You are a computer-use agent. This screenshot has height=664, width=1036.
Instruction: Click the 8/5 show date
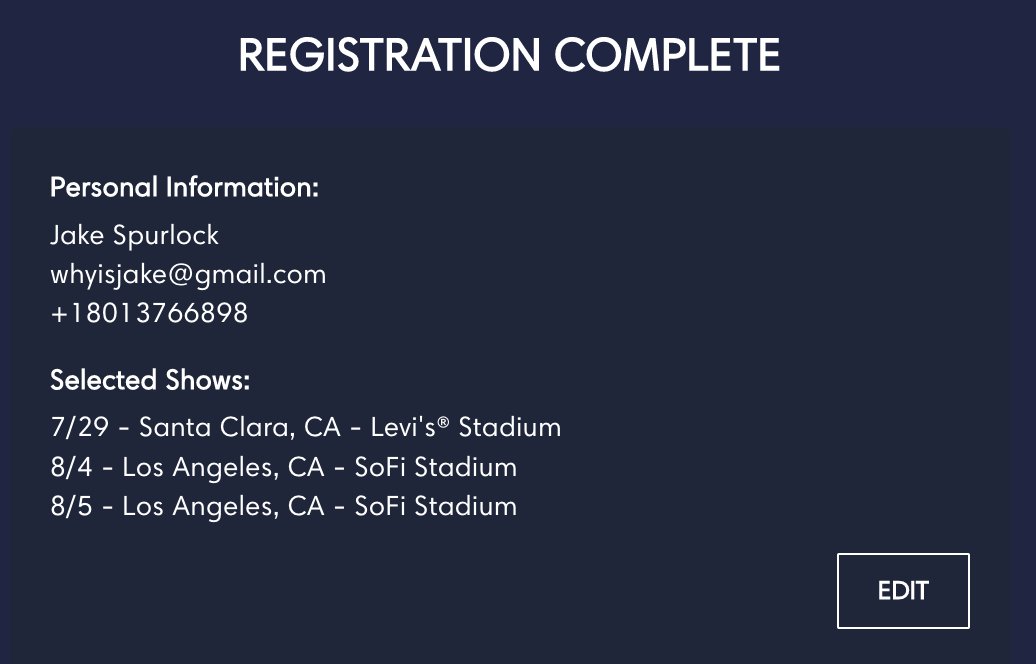pyautogui.click(x=68, y=506)
